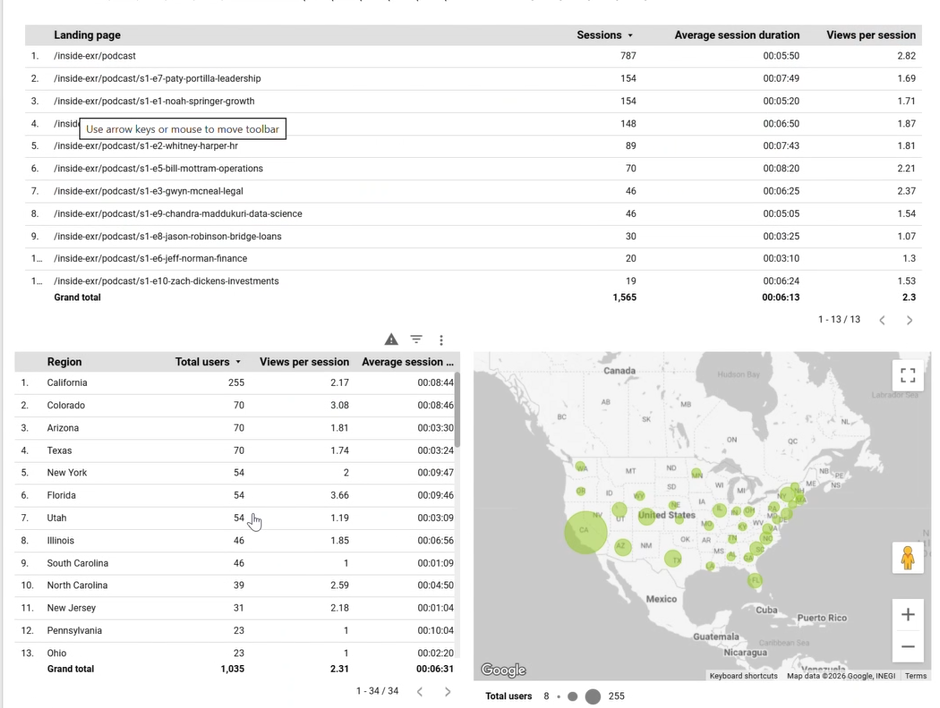The width and height of the screenshot is (940, 708).
Task: Select the South Carolina region row
Action: point(235,563)
